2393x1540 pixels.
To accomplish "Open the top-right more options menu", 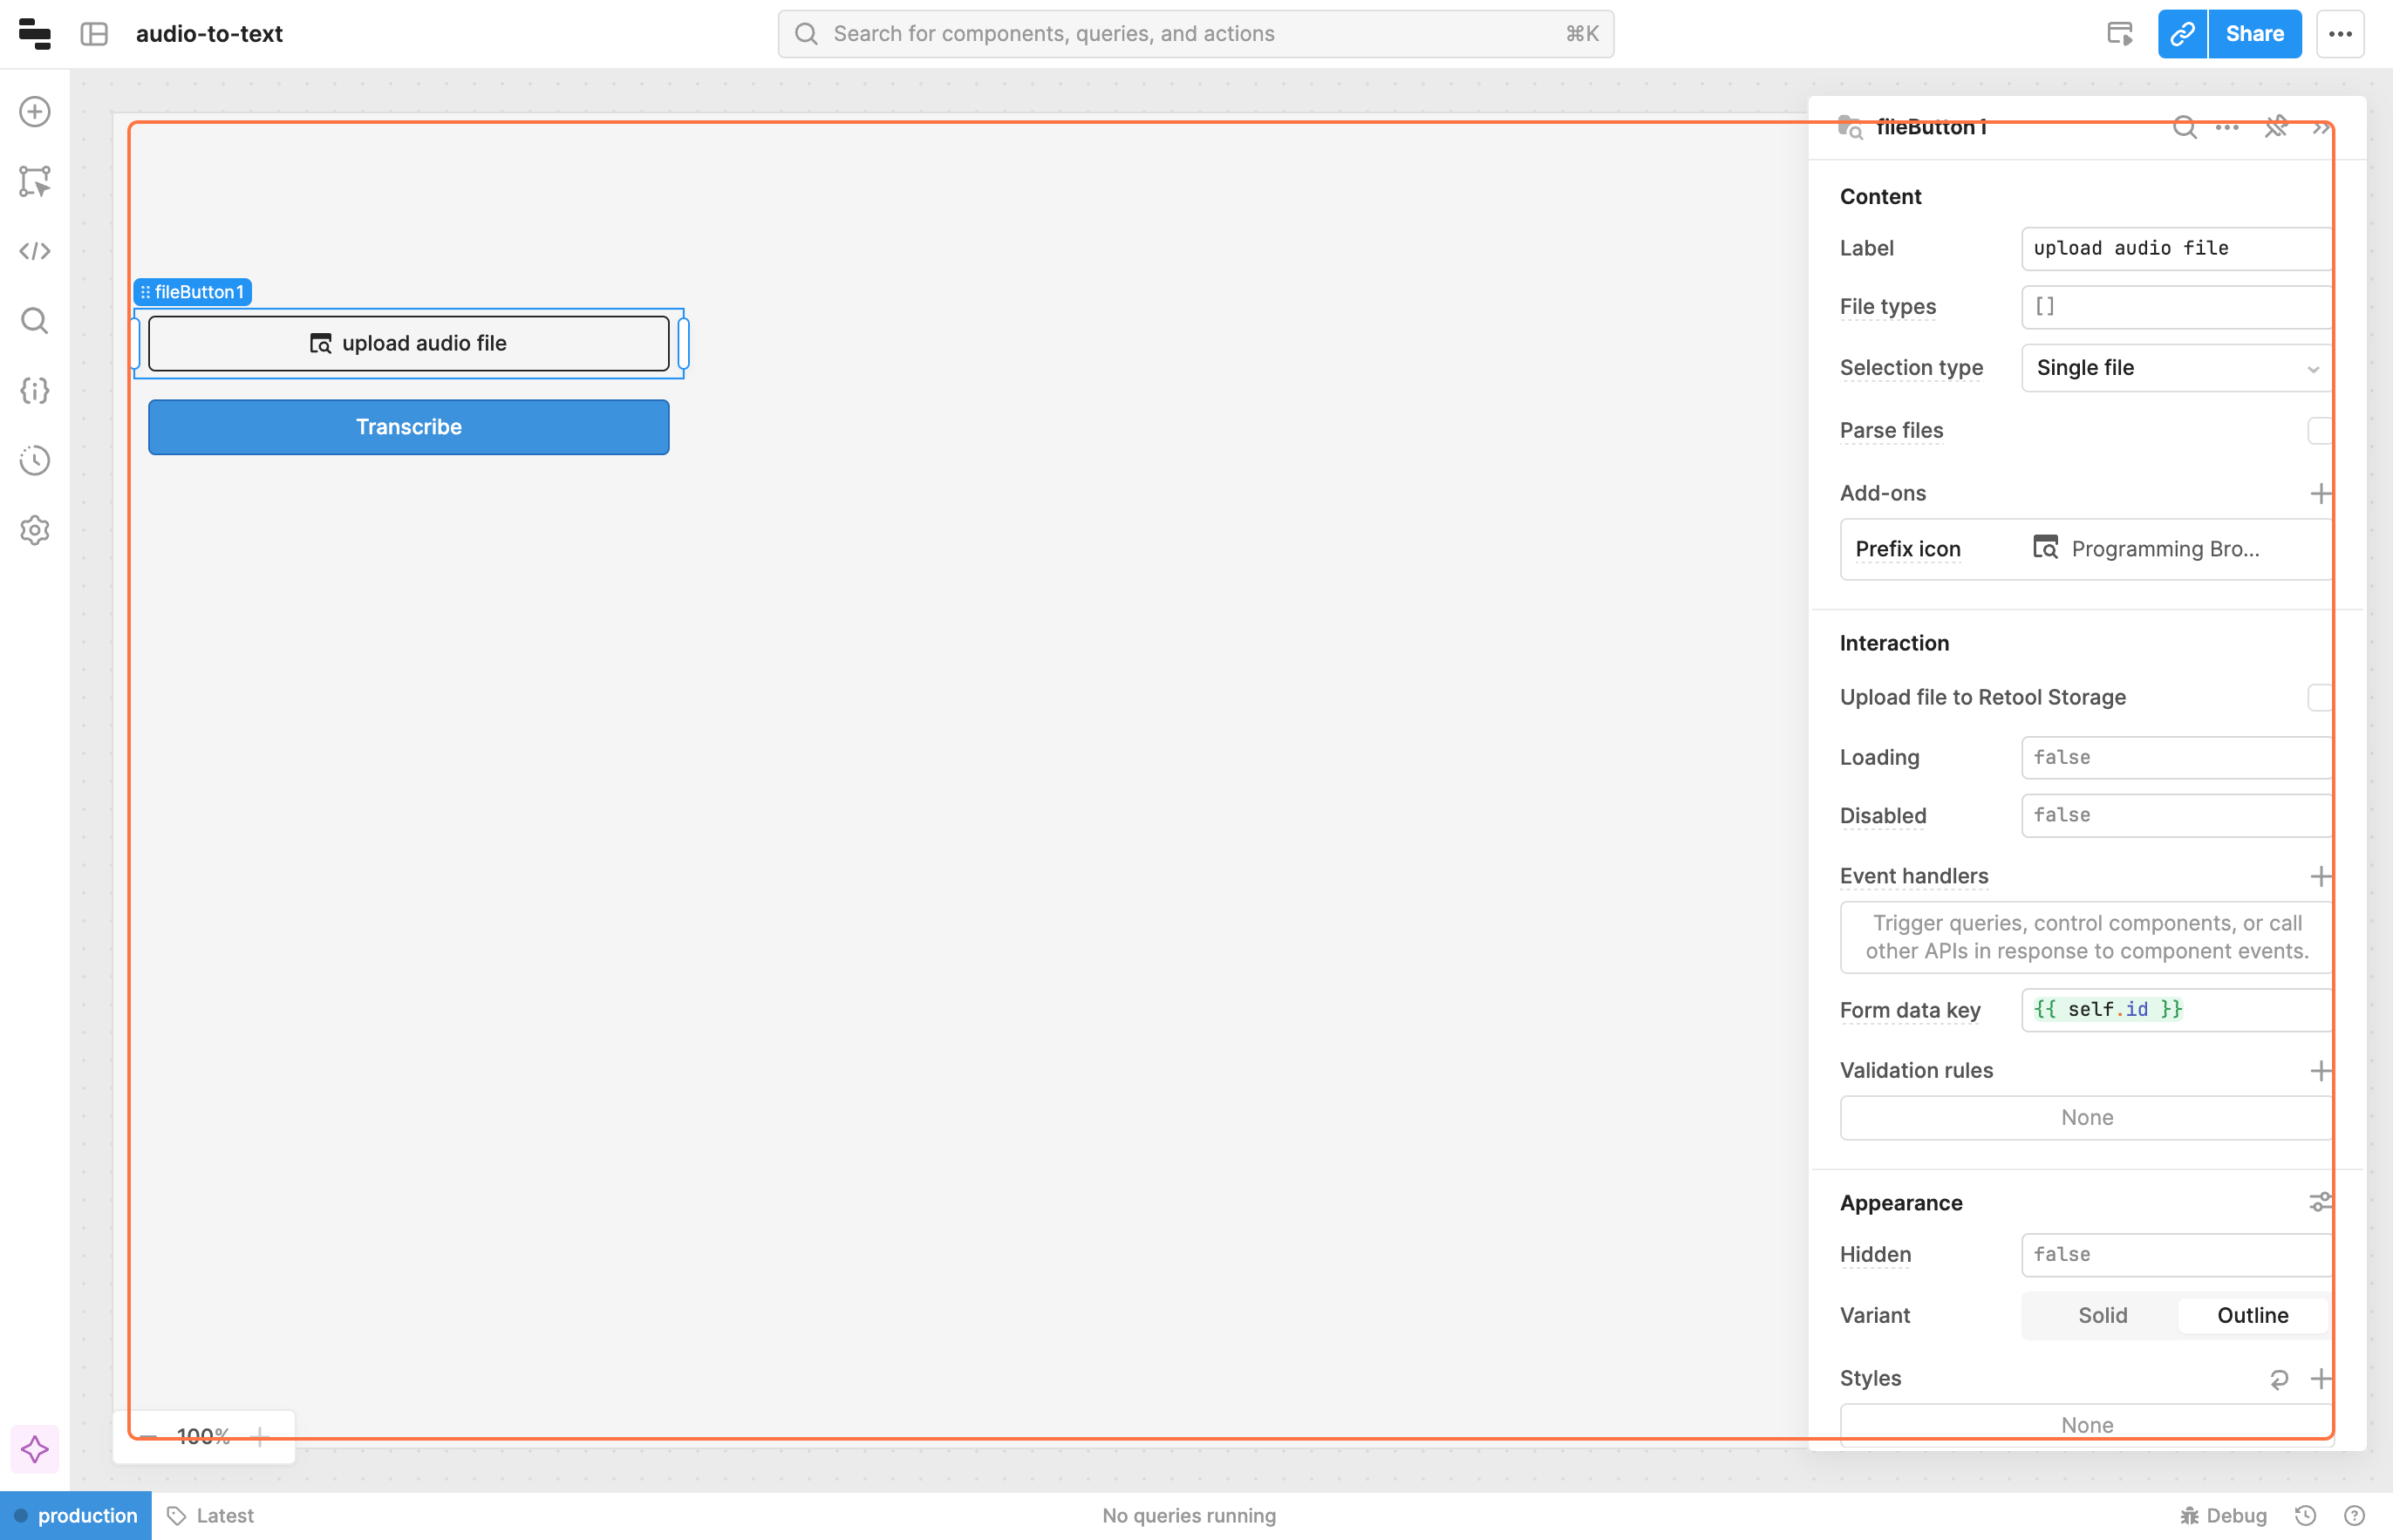I will click(x=2340, y=34).
